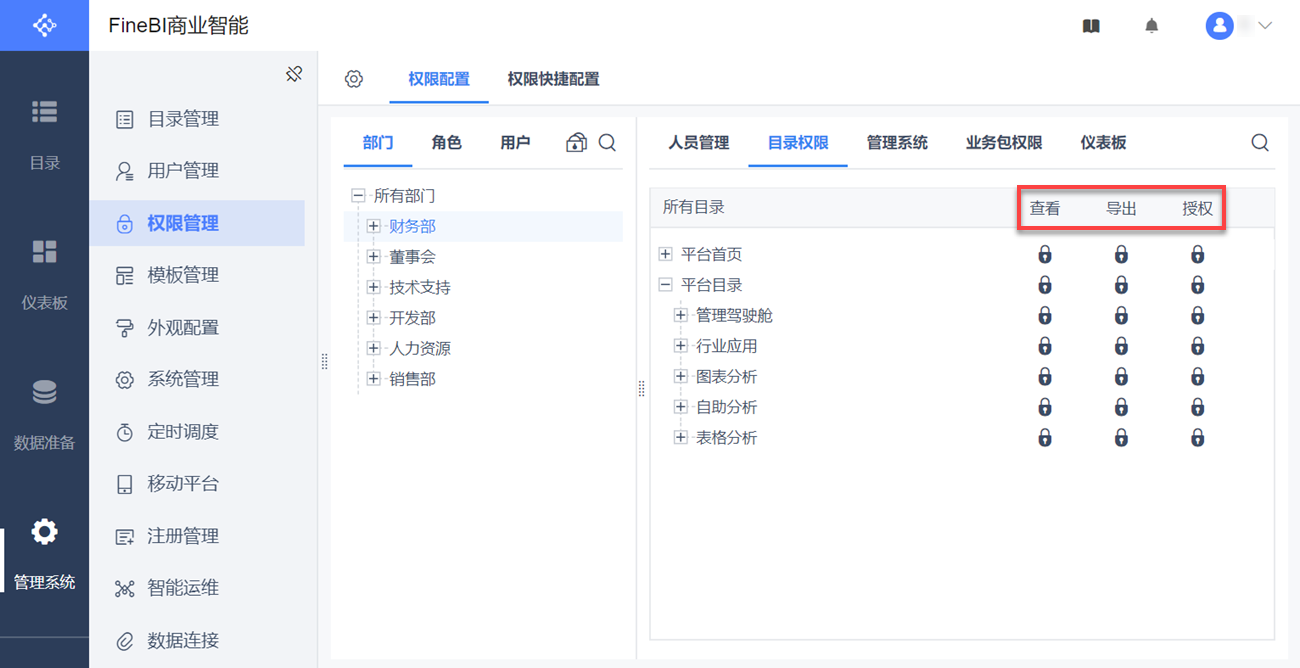Click the settings gear beside 权限配置

(354, 79)
